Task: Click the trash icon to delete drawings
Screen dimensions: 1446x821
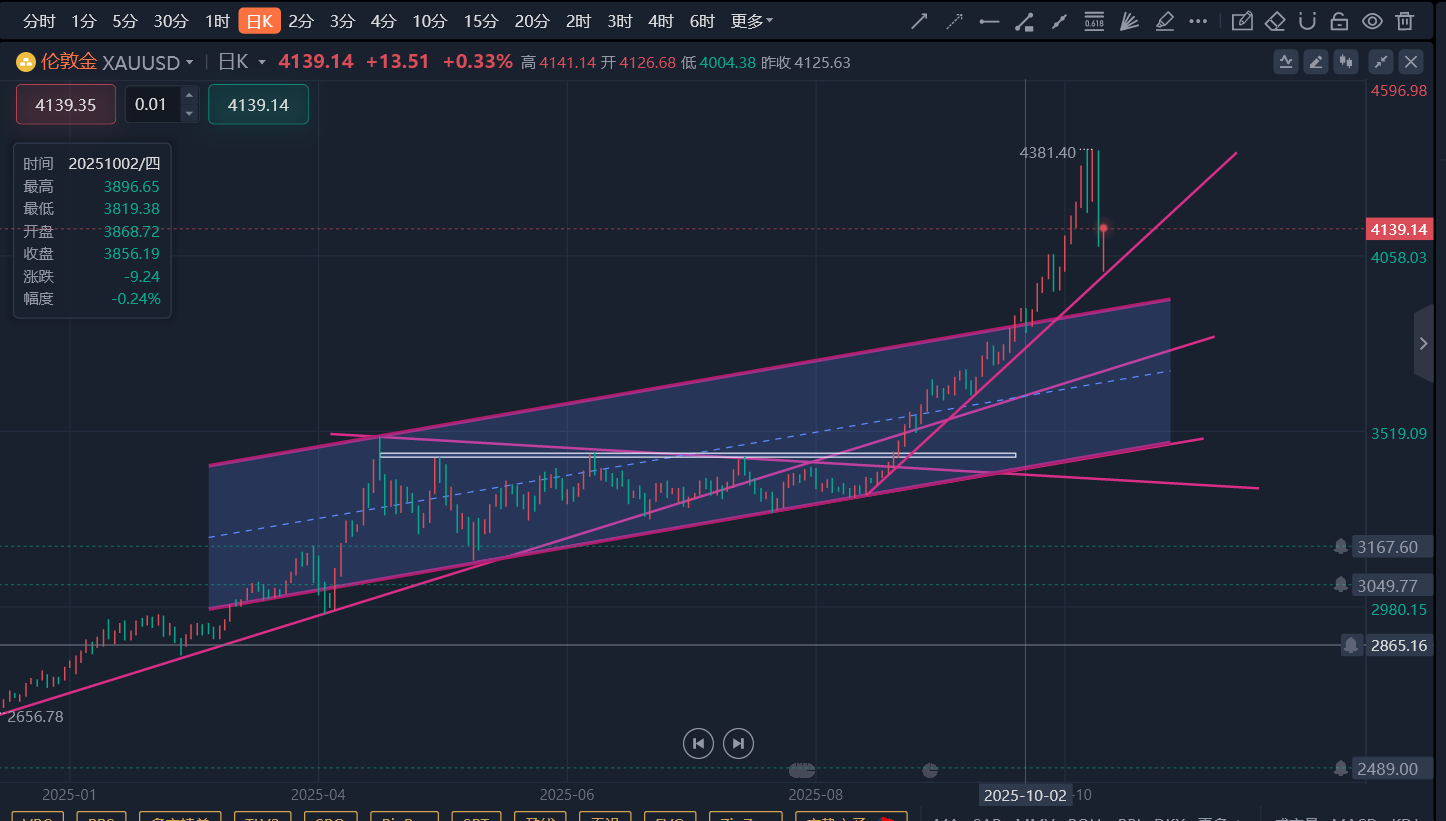Action: 1405,21
